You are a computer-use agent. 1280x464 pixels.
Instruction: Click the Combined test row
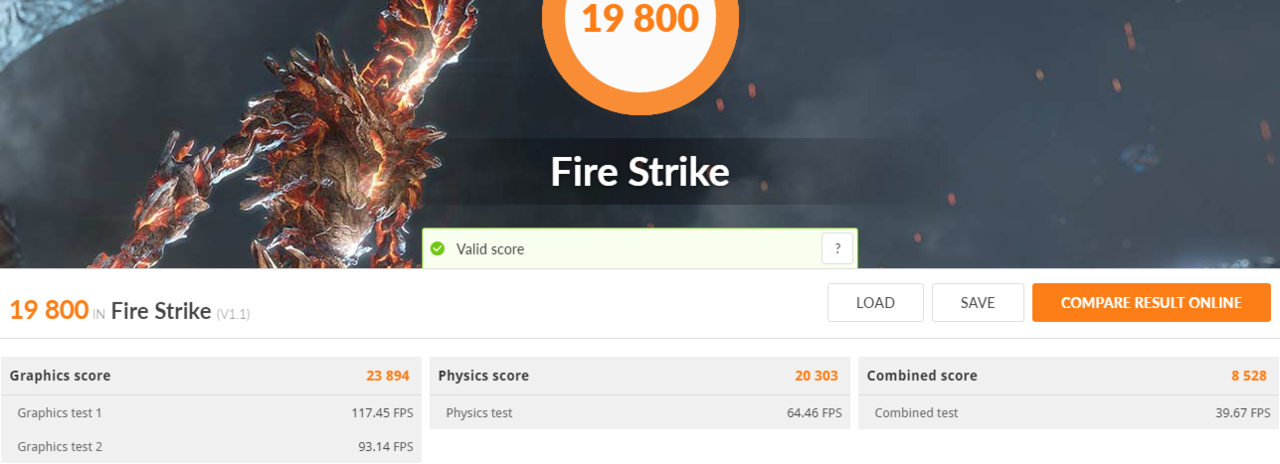pyautogui.click(x=1068, y=412)
